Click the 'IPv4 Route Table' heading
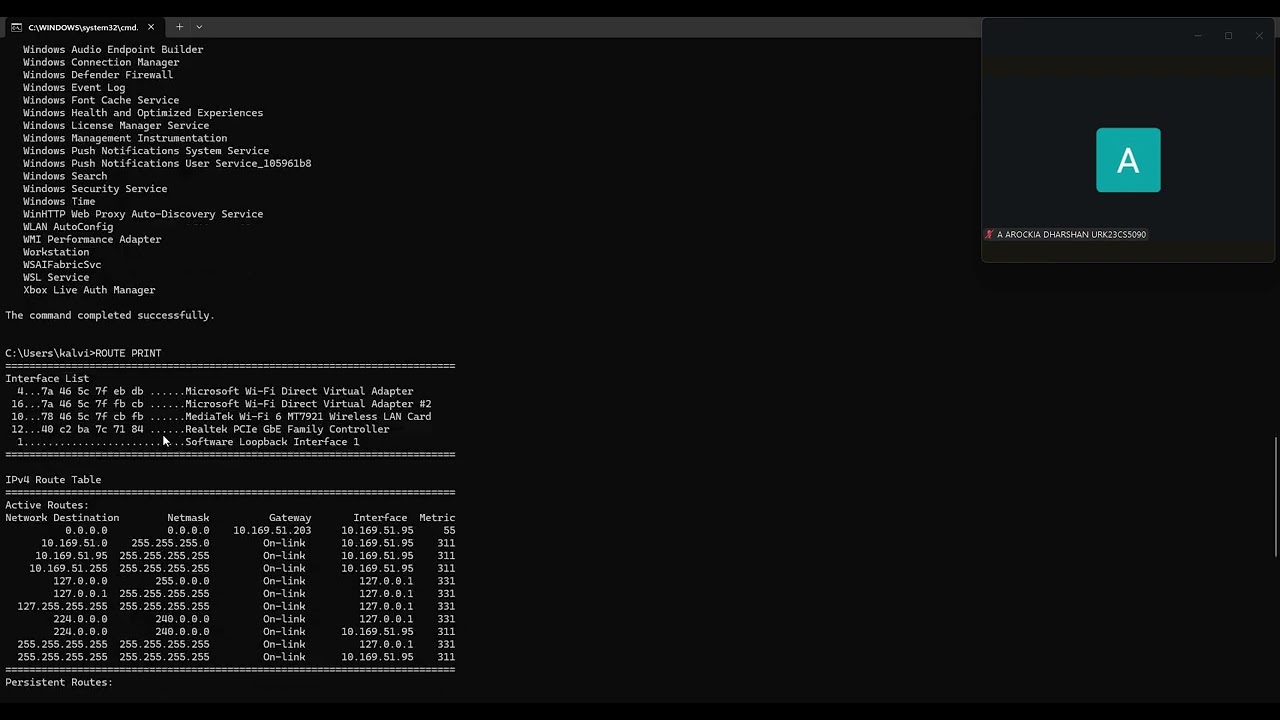Screen dimensions: 1280x720 pyautogui.click(x=53, y=480)
